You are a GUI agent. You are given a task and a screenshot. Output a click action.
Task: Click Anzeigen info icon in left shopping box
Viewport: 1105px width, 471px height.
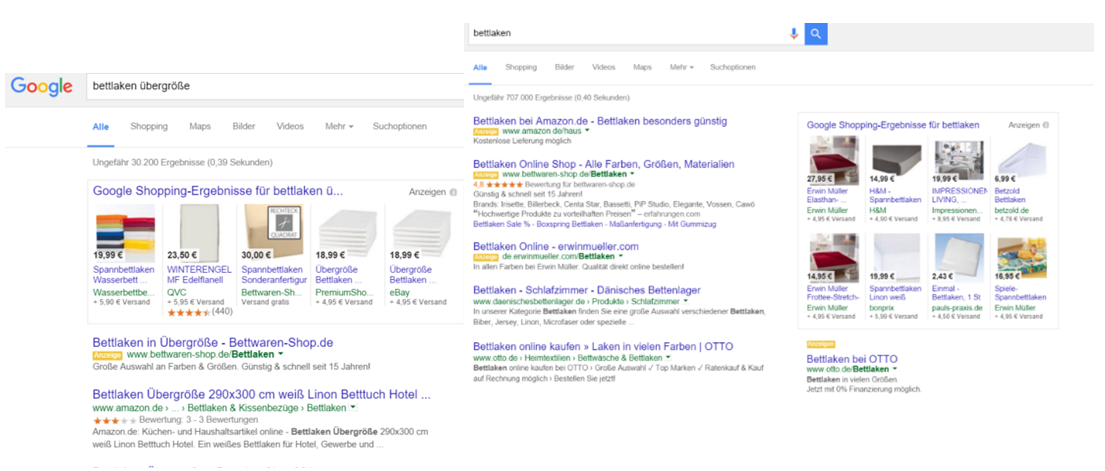click(x=453, y=192)
